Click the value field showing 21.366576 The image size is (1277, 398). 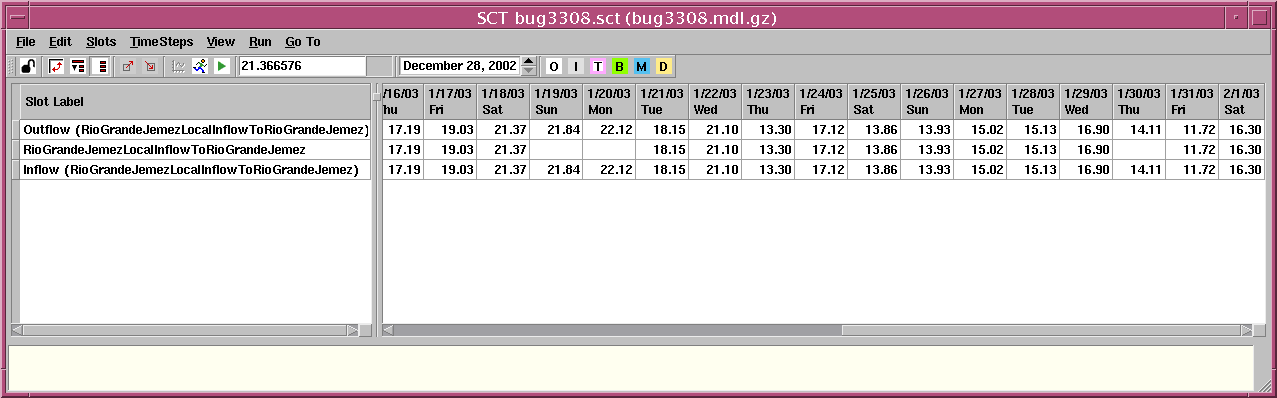point(303,66)
